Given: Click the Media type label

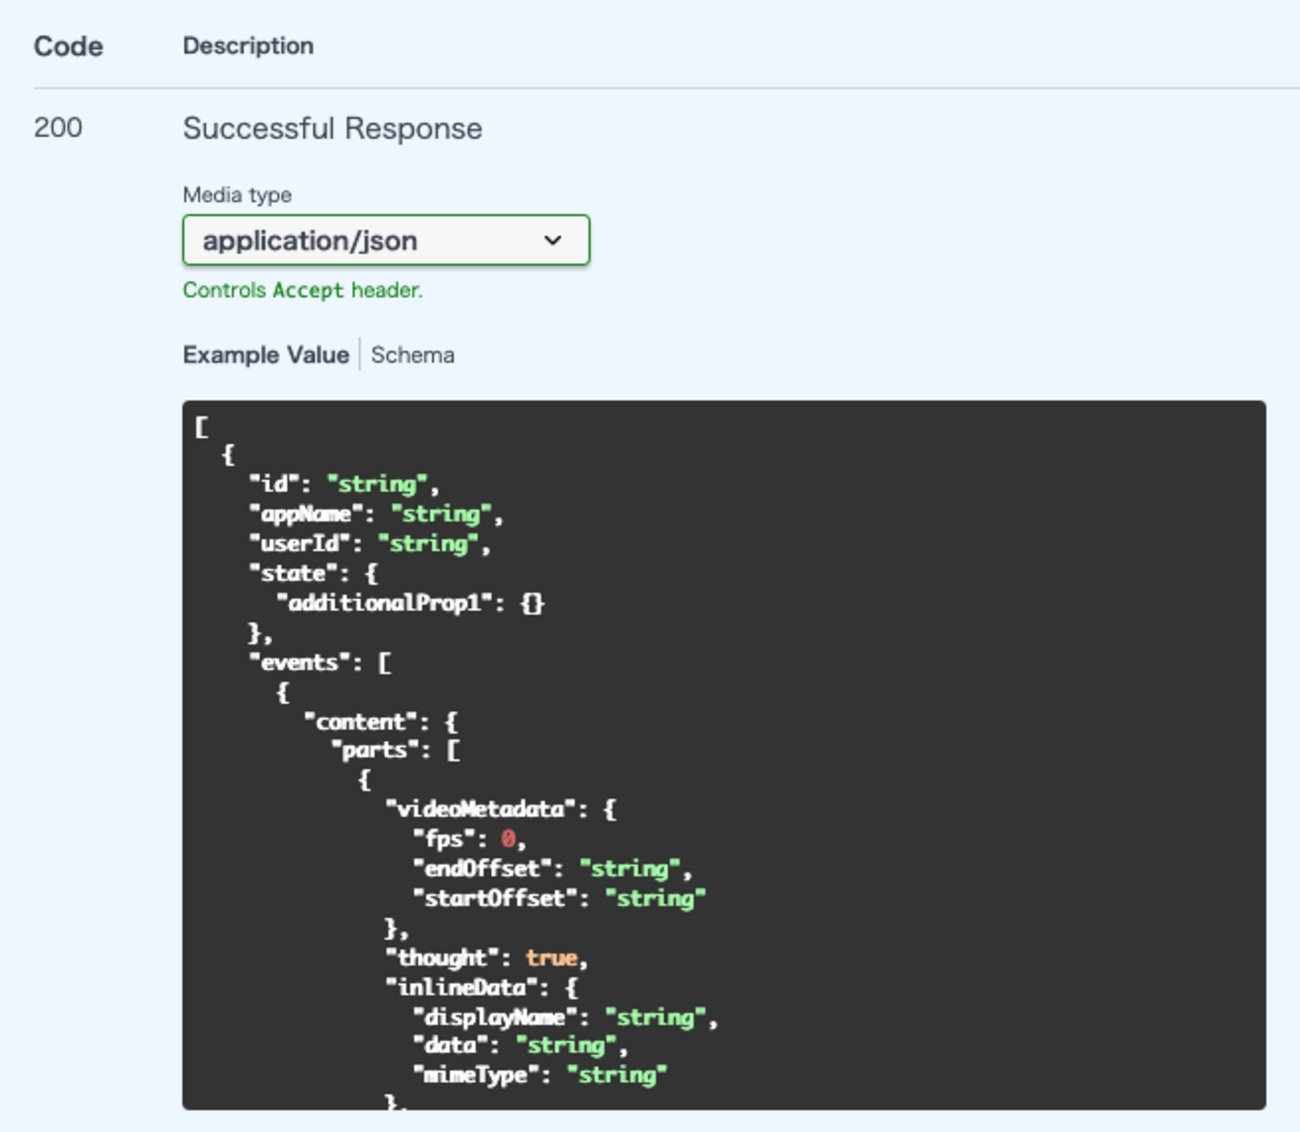Looking at the screenshot, I should (x=237, y=195).
